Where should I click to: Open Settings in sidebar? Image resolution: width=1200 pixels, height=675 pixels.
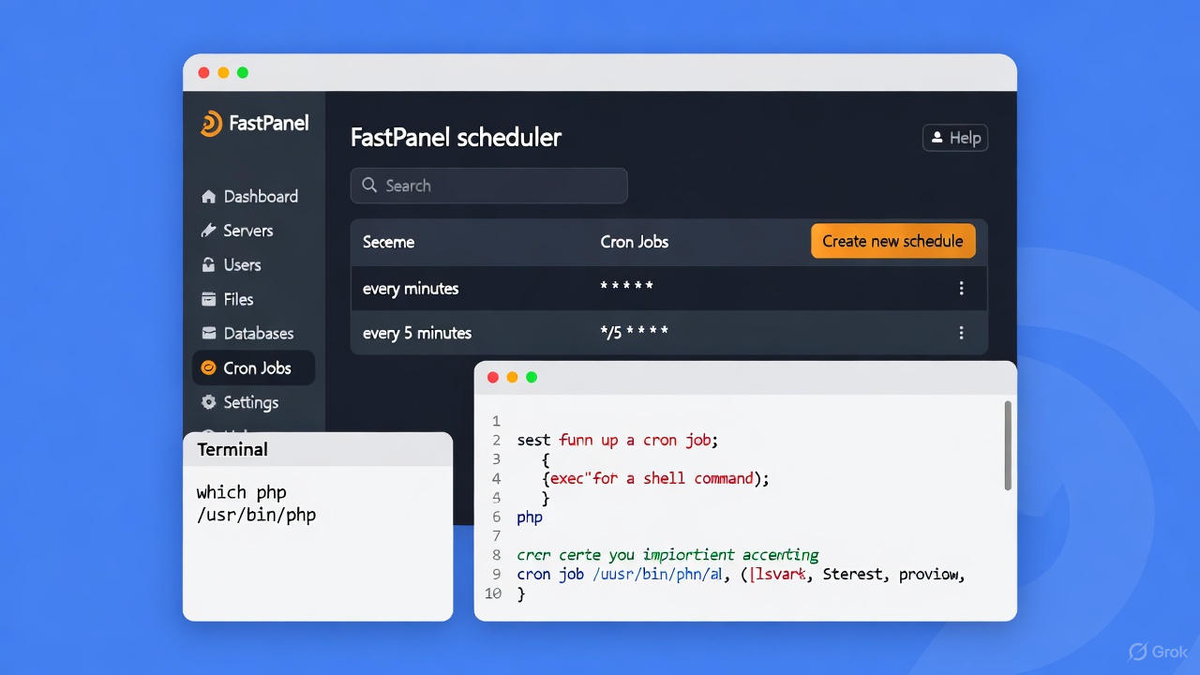click(x=240, y=402)
